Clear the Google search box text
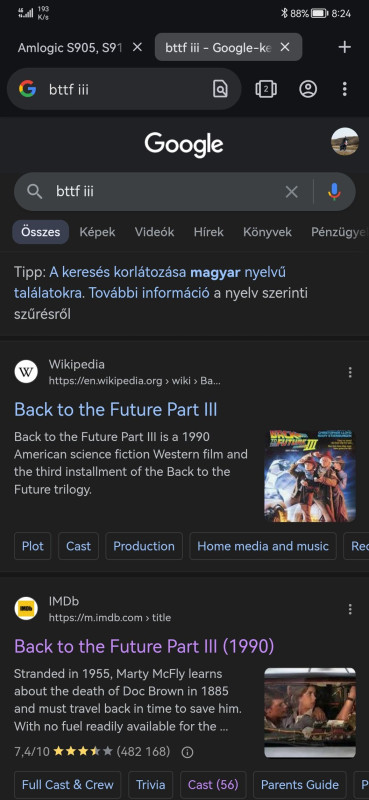Viewport: 369px width, 800px height. (x=291, y=192)
